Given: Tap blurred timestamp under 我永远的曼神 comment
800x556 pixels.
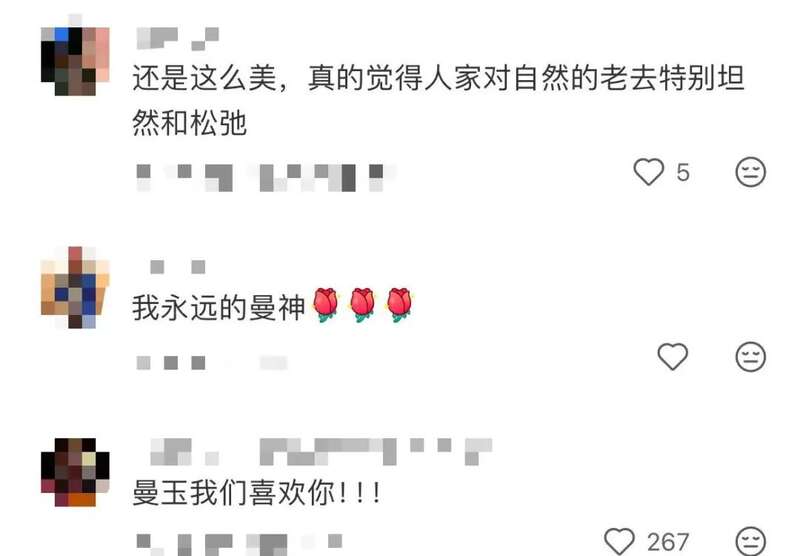Looking at the screenshot, I should tap(212, 363).
